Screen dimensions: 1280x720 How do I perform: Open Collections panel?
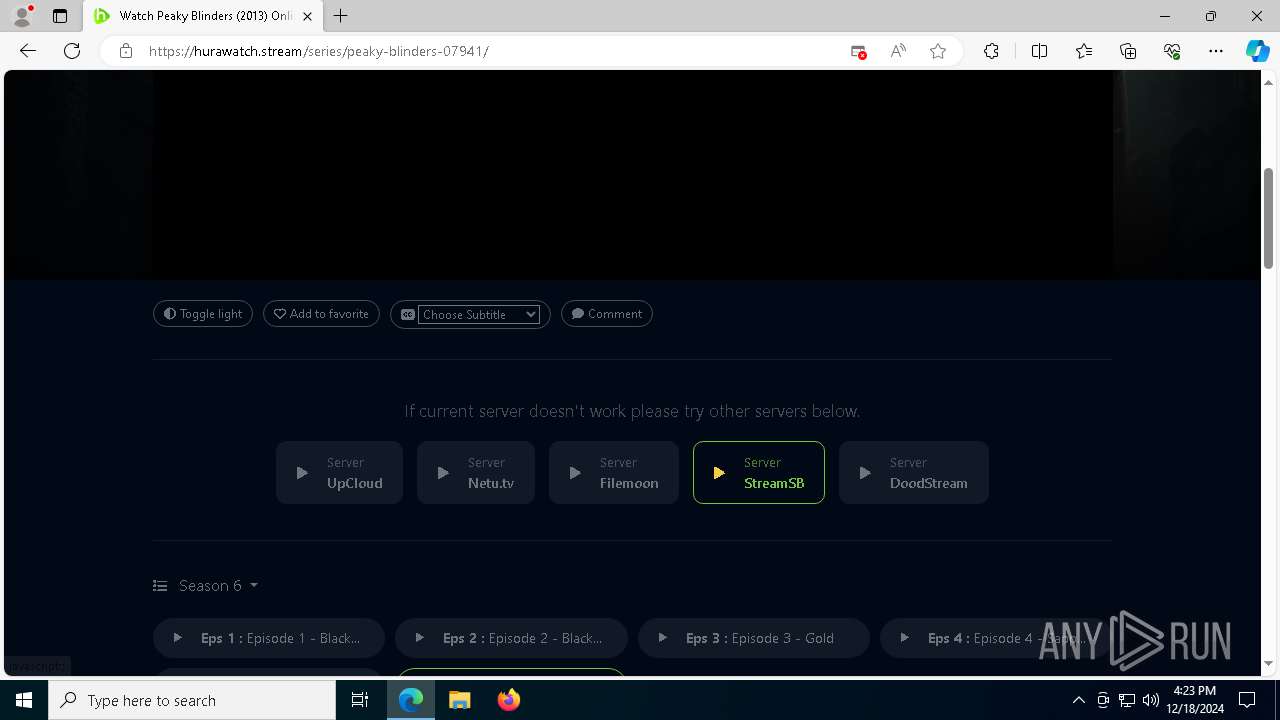coord(1128,51)
